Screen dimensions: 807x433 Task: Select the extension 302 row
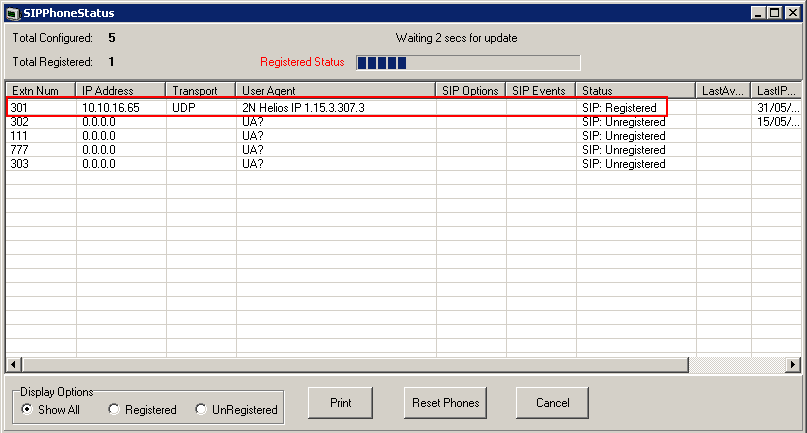pos(300,122)
